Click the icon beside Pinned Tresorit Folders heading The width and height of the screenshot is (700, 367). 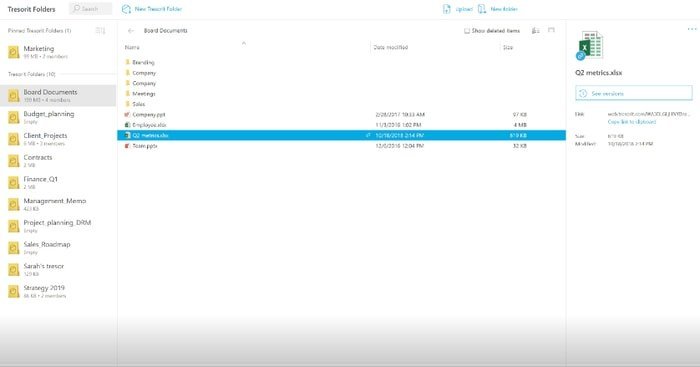(x=100, y=31)
